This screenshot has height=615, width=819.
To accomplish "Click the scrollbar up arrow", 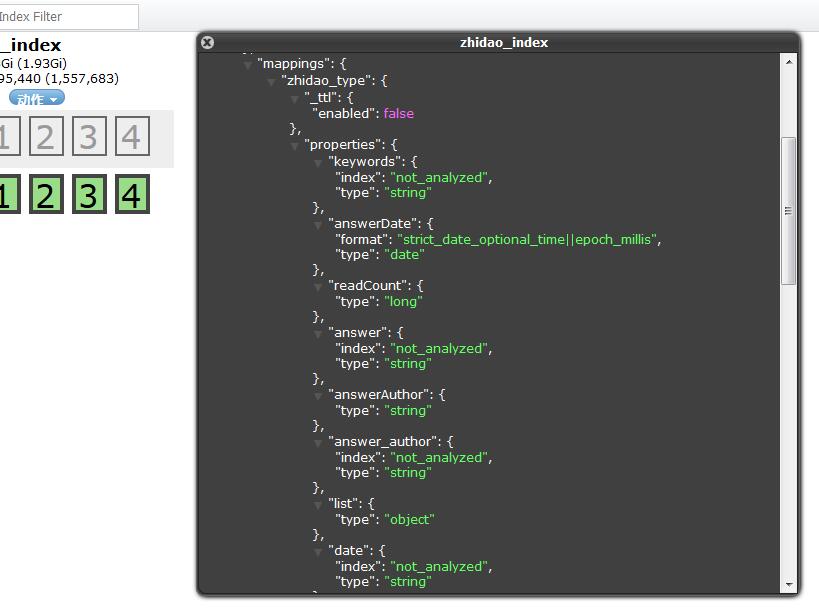I will (789, 62).
